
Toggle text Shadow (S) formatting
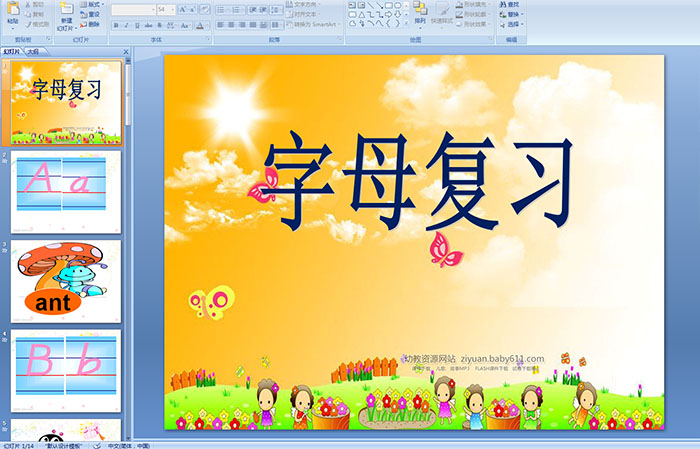pos(159,25)
